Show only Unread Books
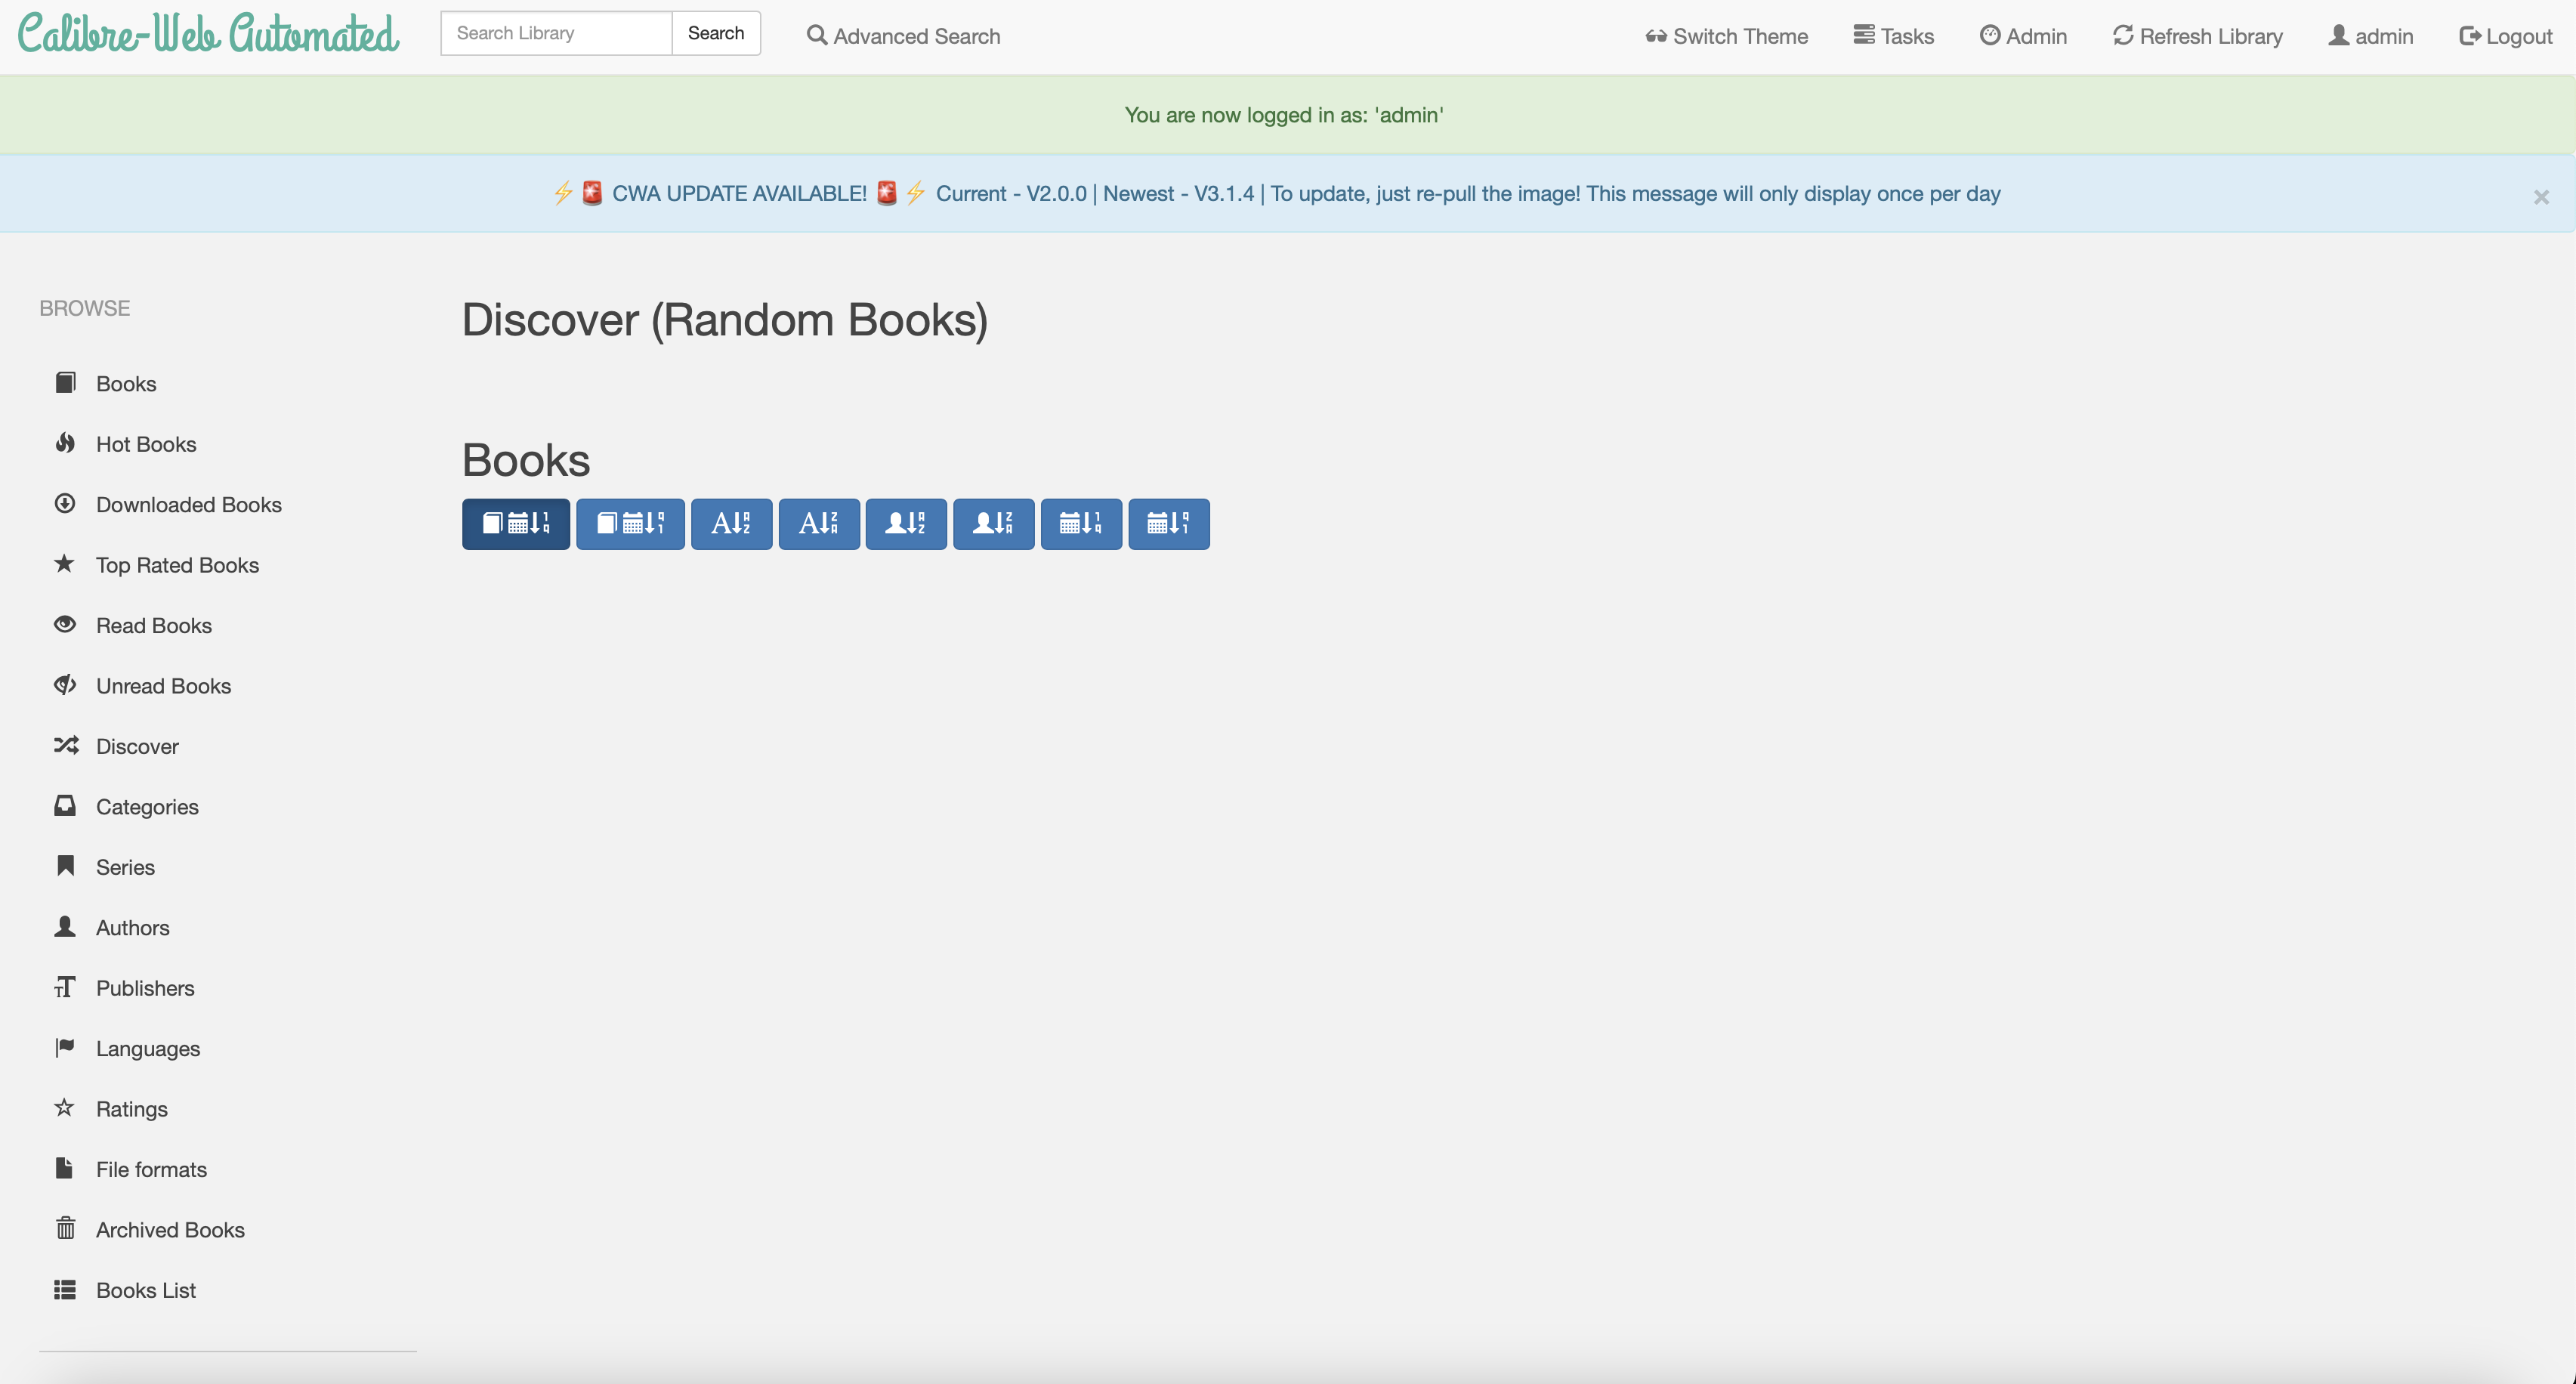The image size is (2576, 1384). (163, 686)
